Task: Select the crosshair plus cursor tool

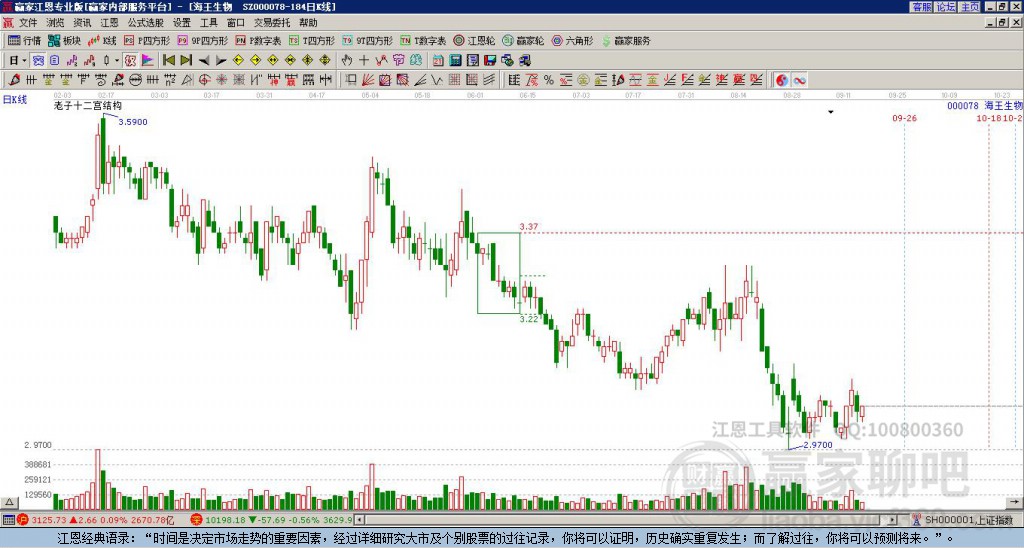Action: 364,61
